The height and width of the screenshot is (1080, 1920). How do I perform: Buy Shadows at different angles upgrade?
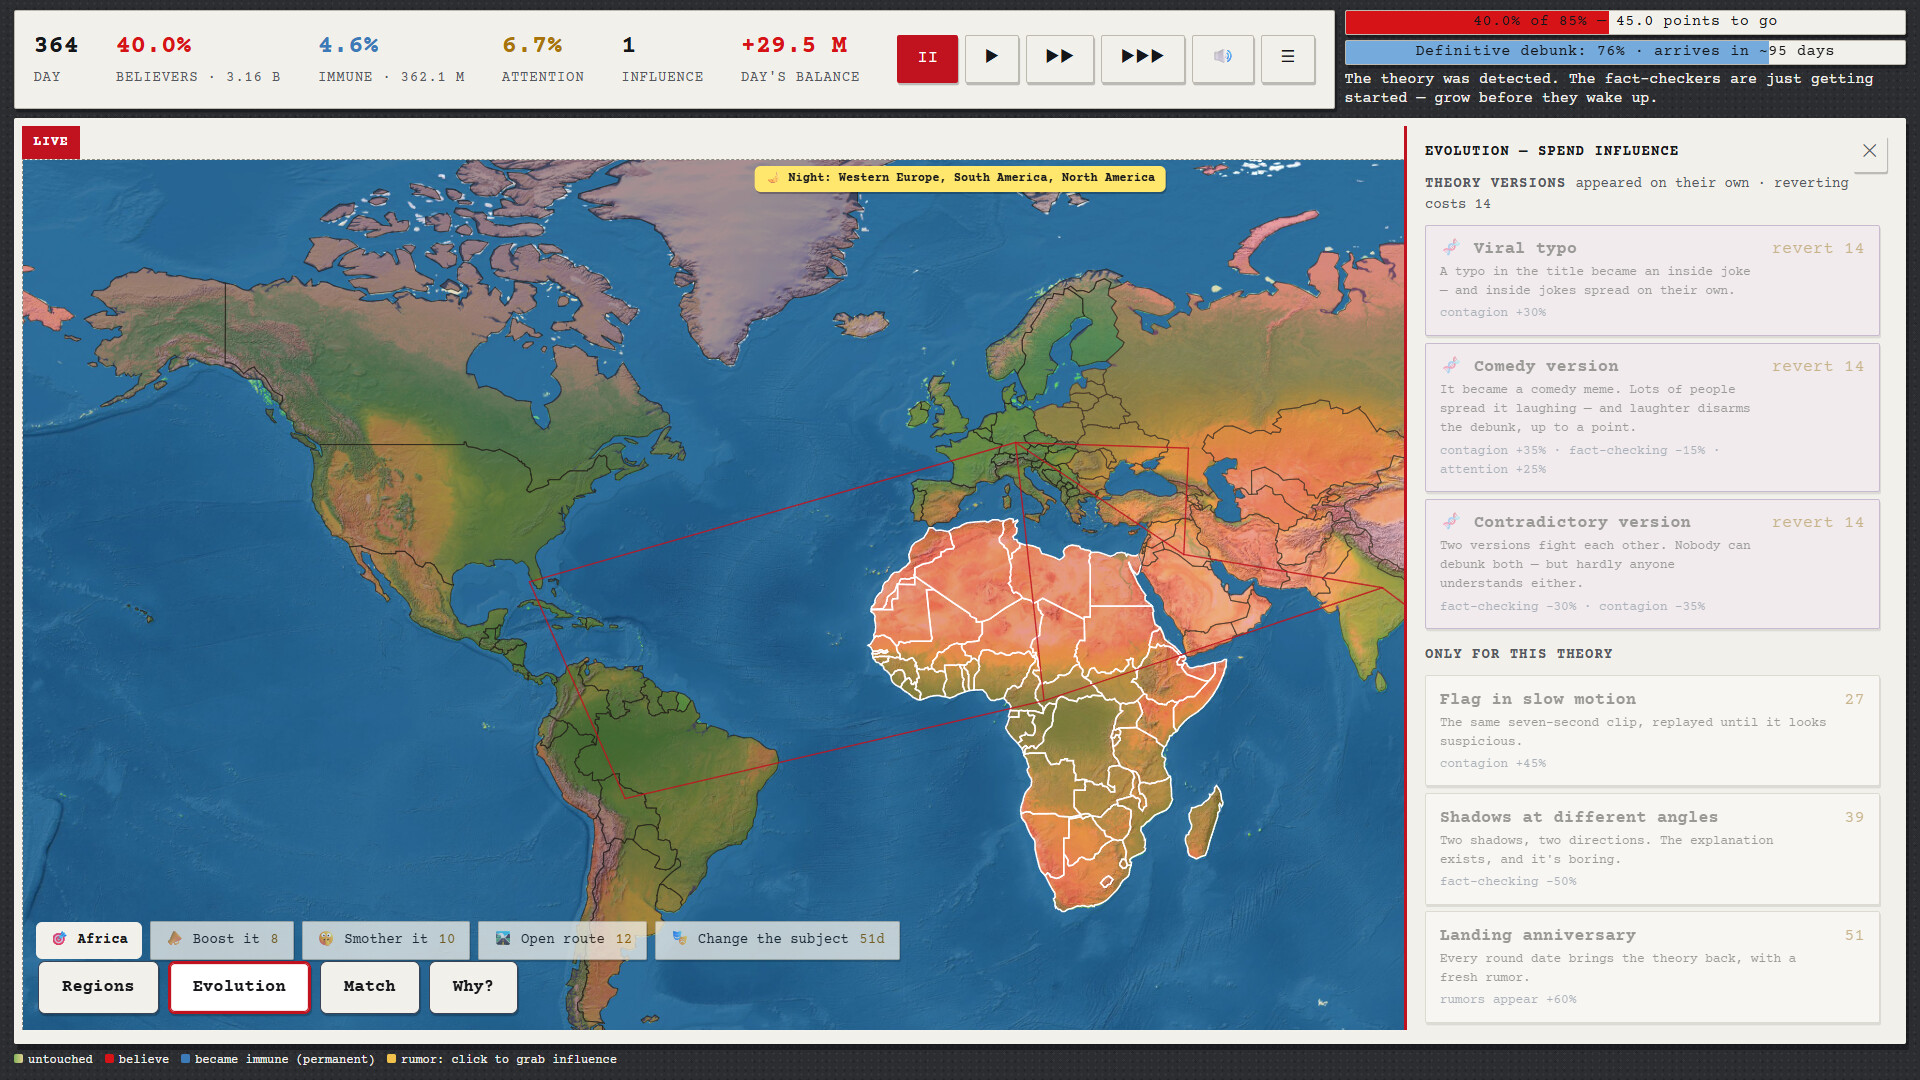click(x=1652, y=848)
